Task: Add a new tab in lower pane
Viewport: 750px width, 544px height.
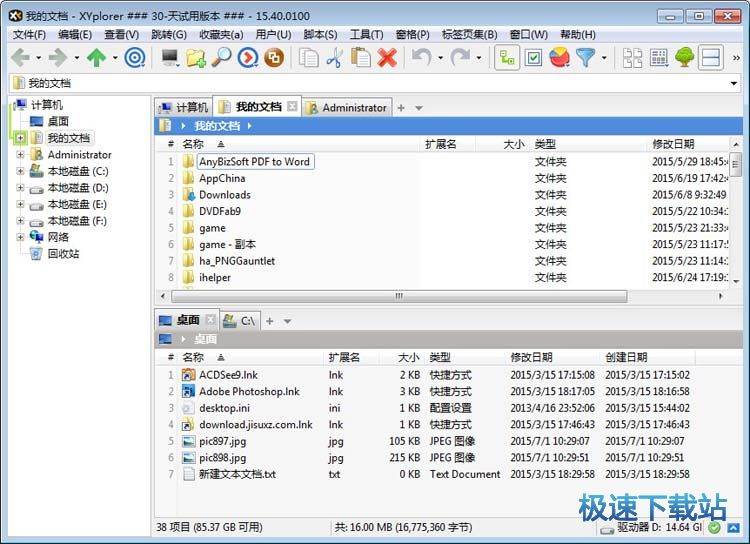Action: click(270, 321)
